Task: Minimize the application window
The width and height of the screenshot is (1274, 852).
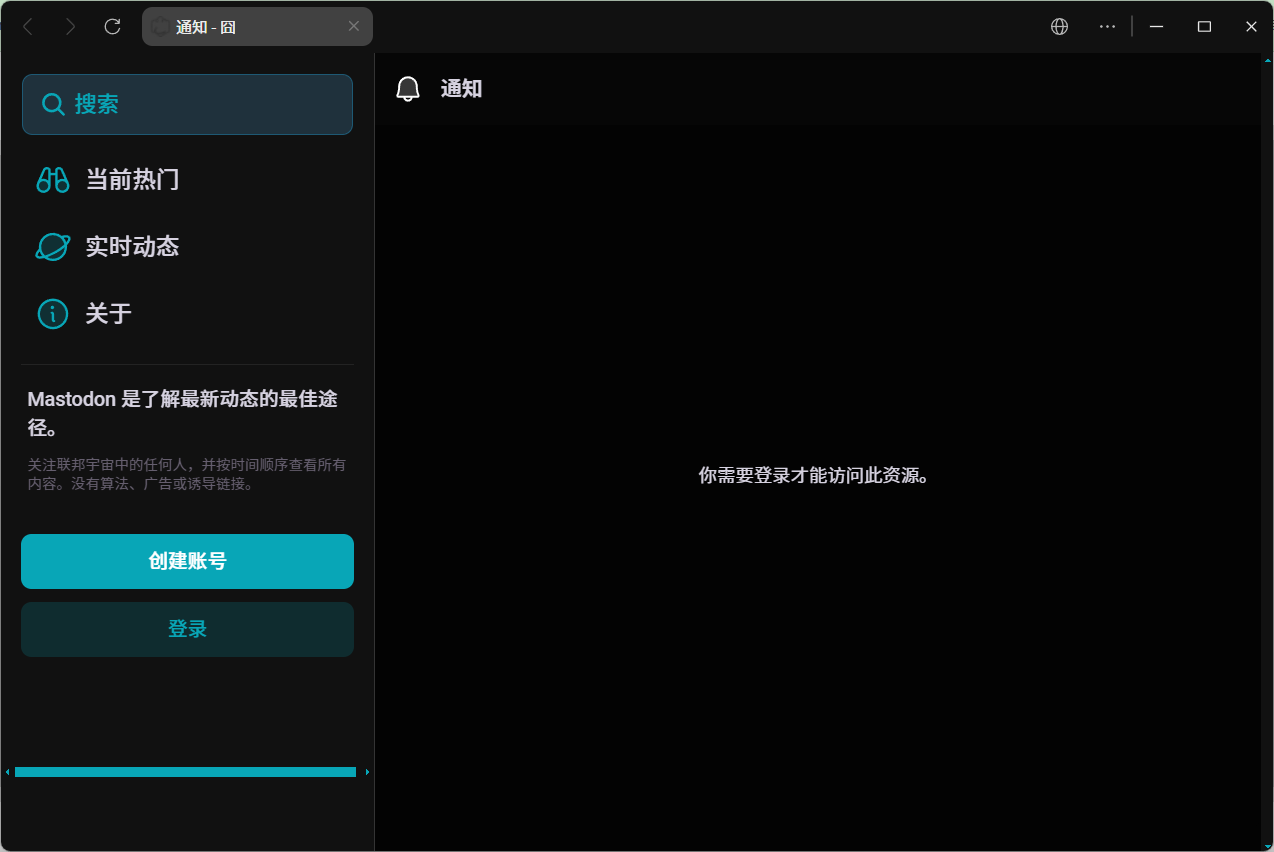Action: click(x=1157, y=27)
